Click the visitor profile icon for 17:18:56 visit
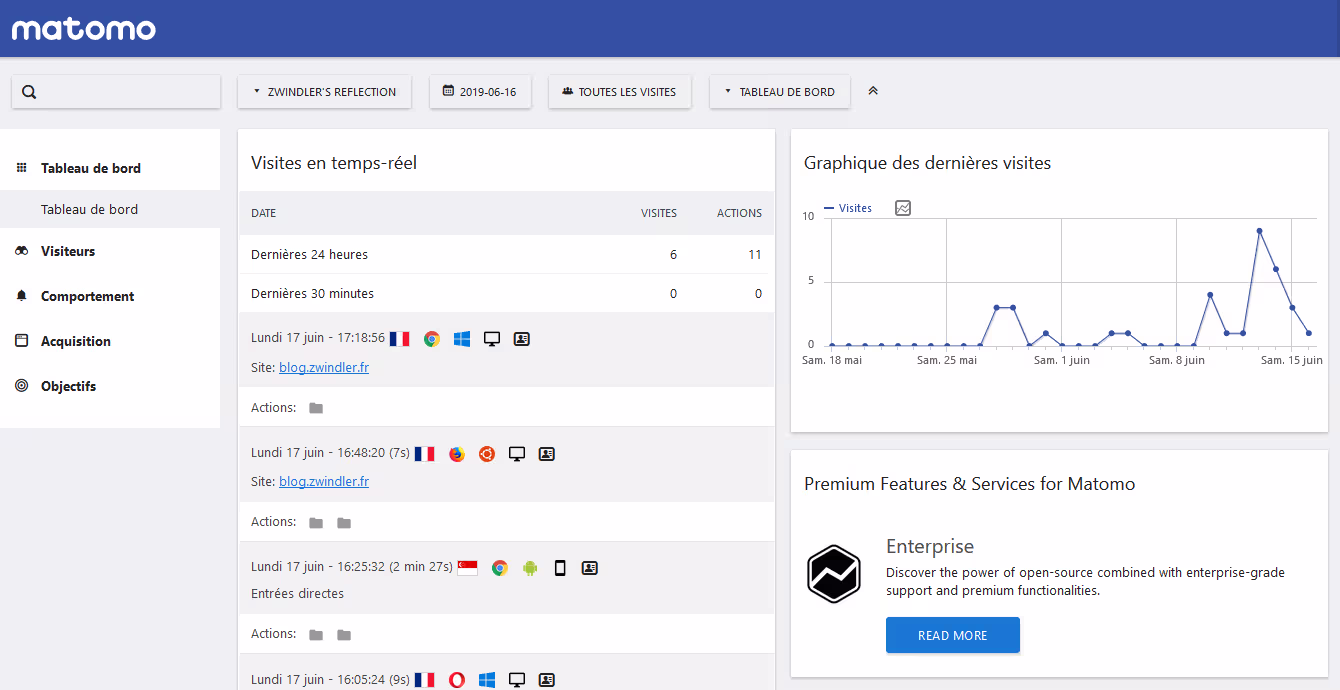This screenshot has width=1340, height=690. 521,339
